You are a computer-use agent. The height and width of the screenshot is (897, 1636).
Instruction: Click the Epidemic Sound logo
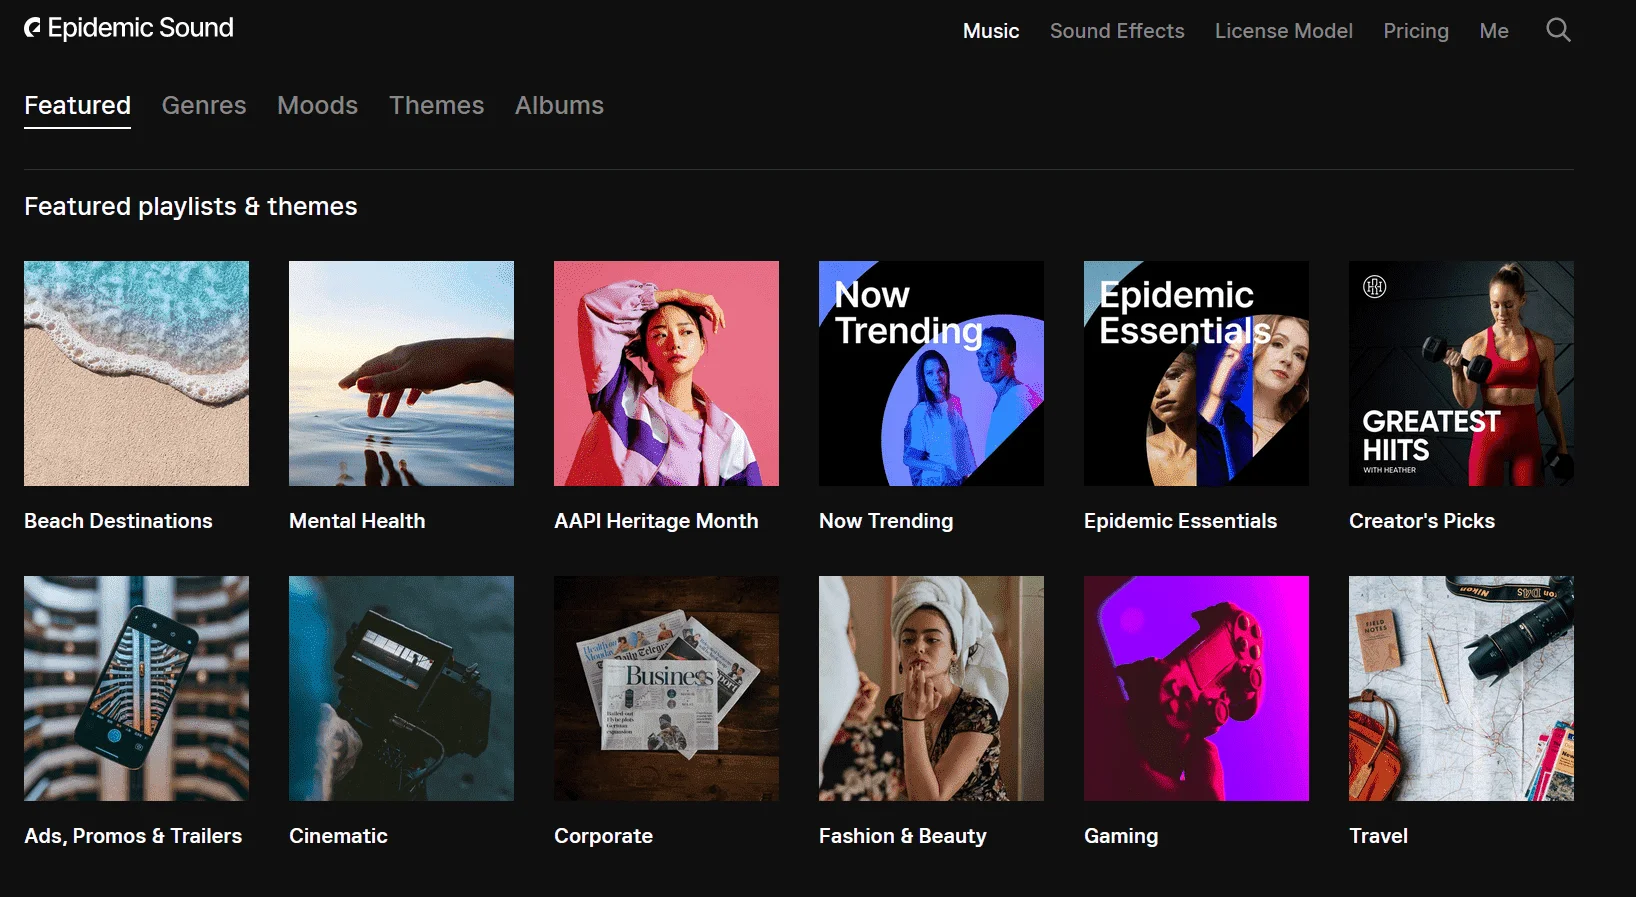tap(129, 28)
